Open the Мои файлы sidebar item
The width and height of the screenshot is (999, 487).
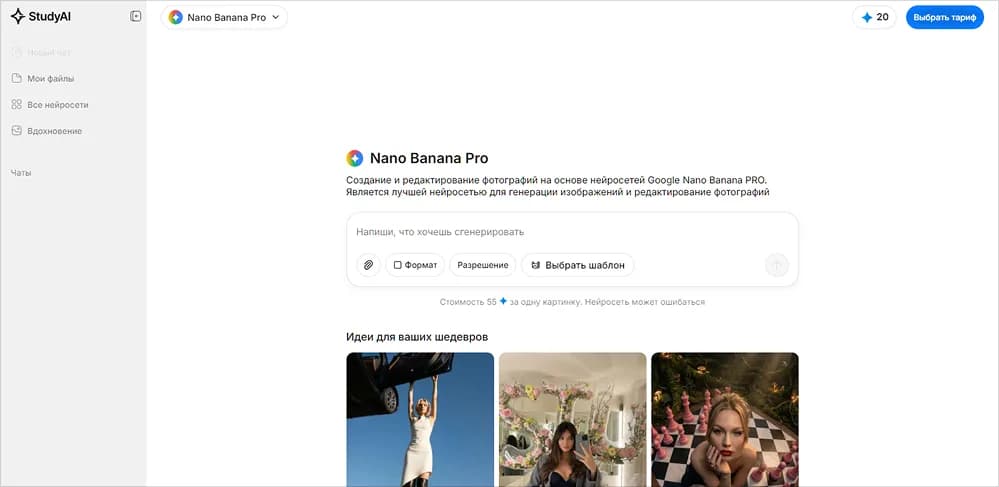click(x=51, y=78)
